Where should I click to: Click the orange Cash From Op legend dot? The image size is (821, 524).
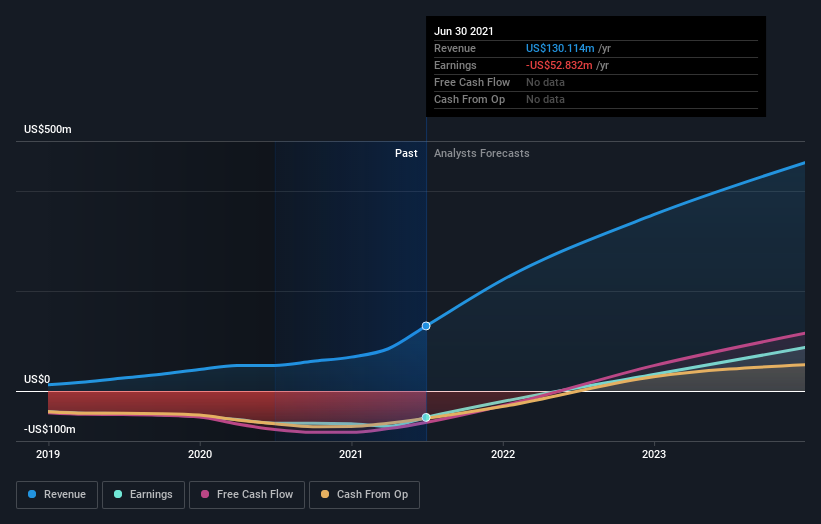(325, 494)
